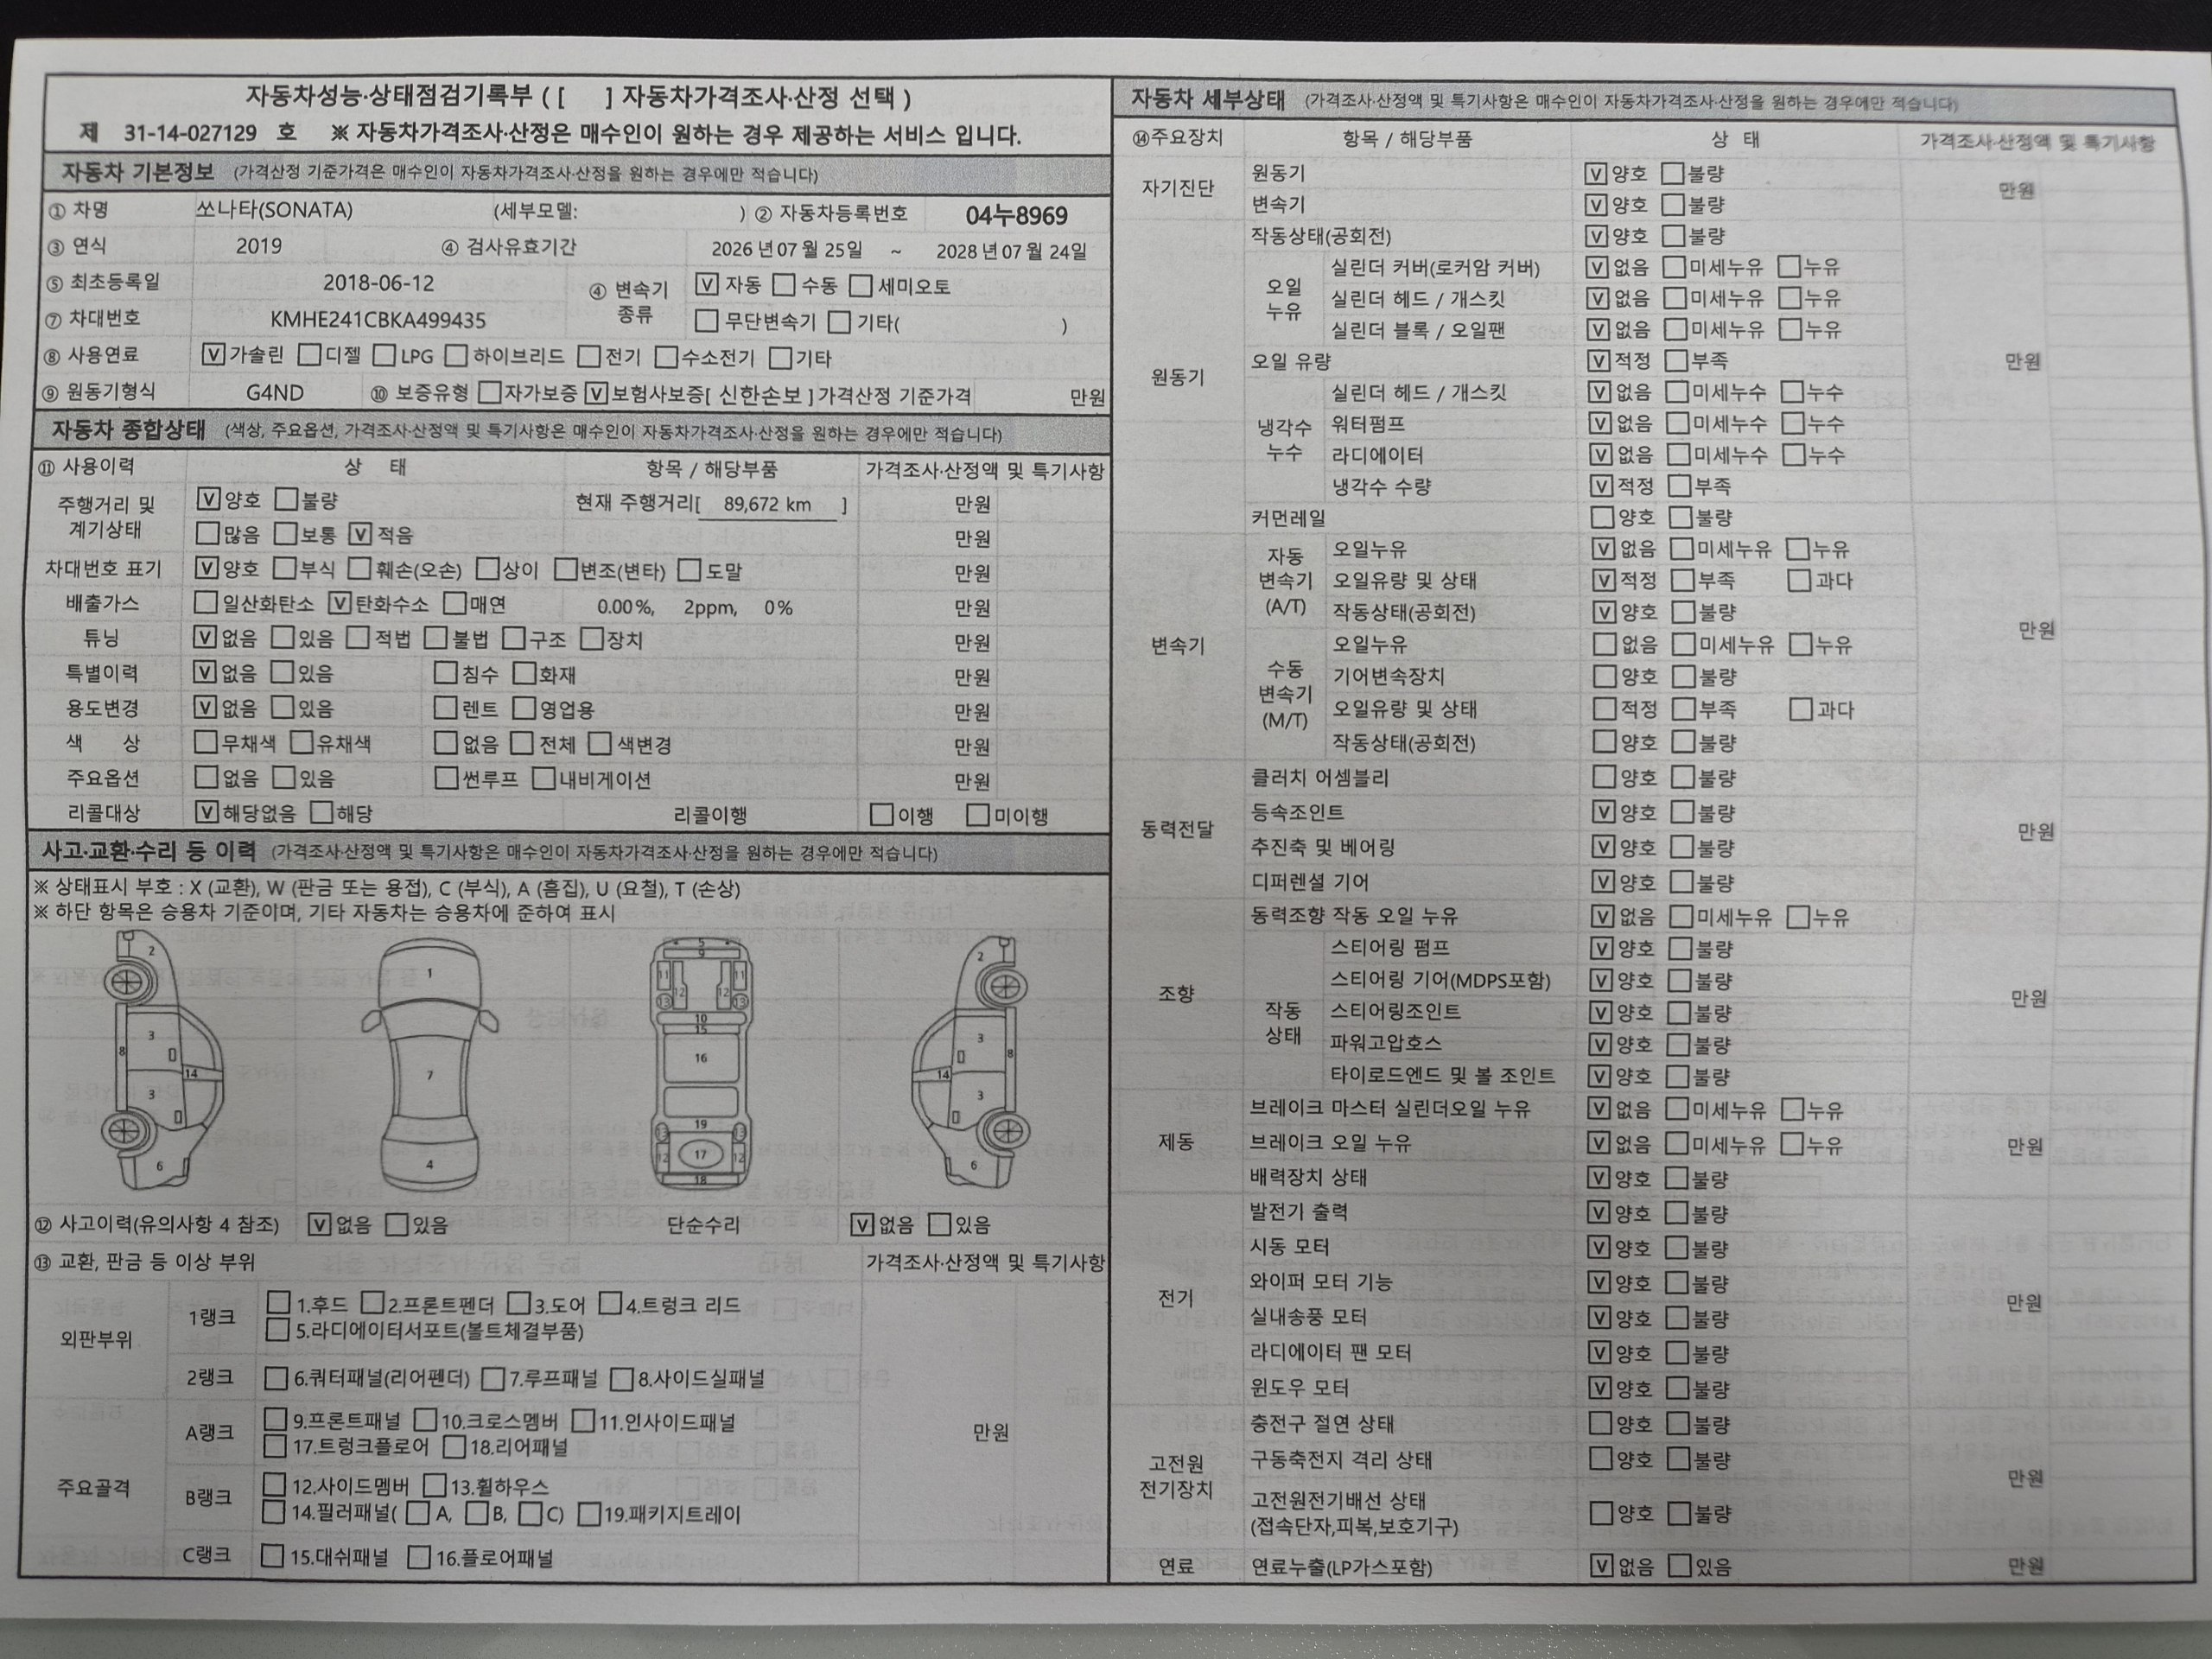
Task: Check the 16.플로어패널 checkbox
Action: (x=419, y=1557)
